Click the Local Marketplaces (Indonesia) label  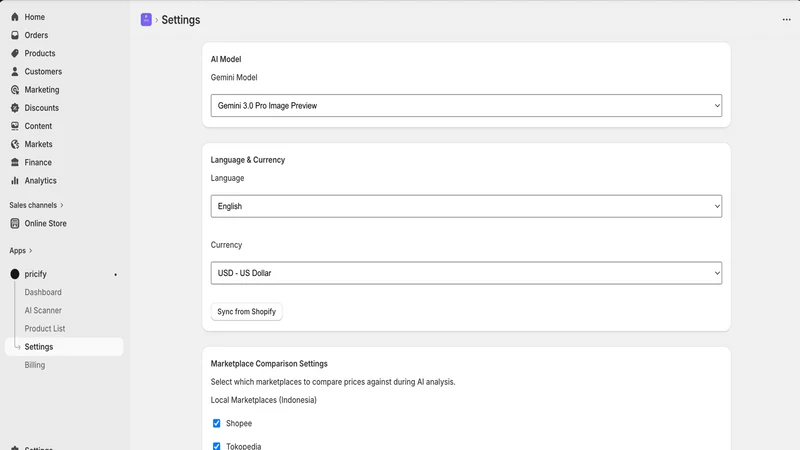263,400
